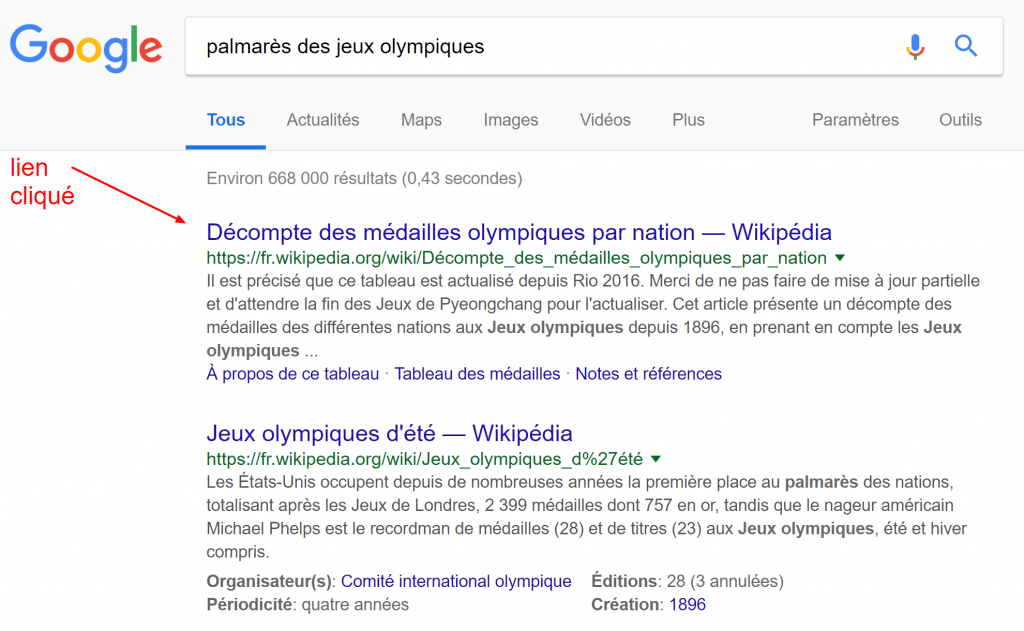The image size is (1024, 631).
Task: Open the Notes et références sitelink
Action: pyautogui.click(x=648, y=374)
